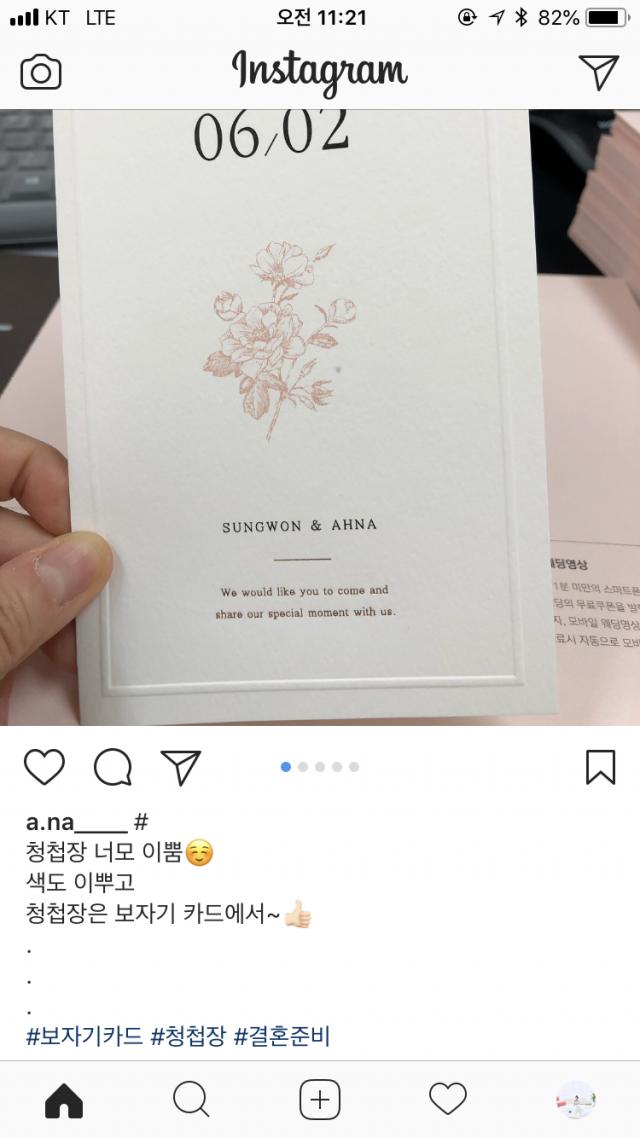Like the post with heart icon
Image resolution: width=640 pixels, height=1138 pixels.
[44, 767]
